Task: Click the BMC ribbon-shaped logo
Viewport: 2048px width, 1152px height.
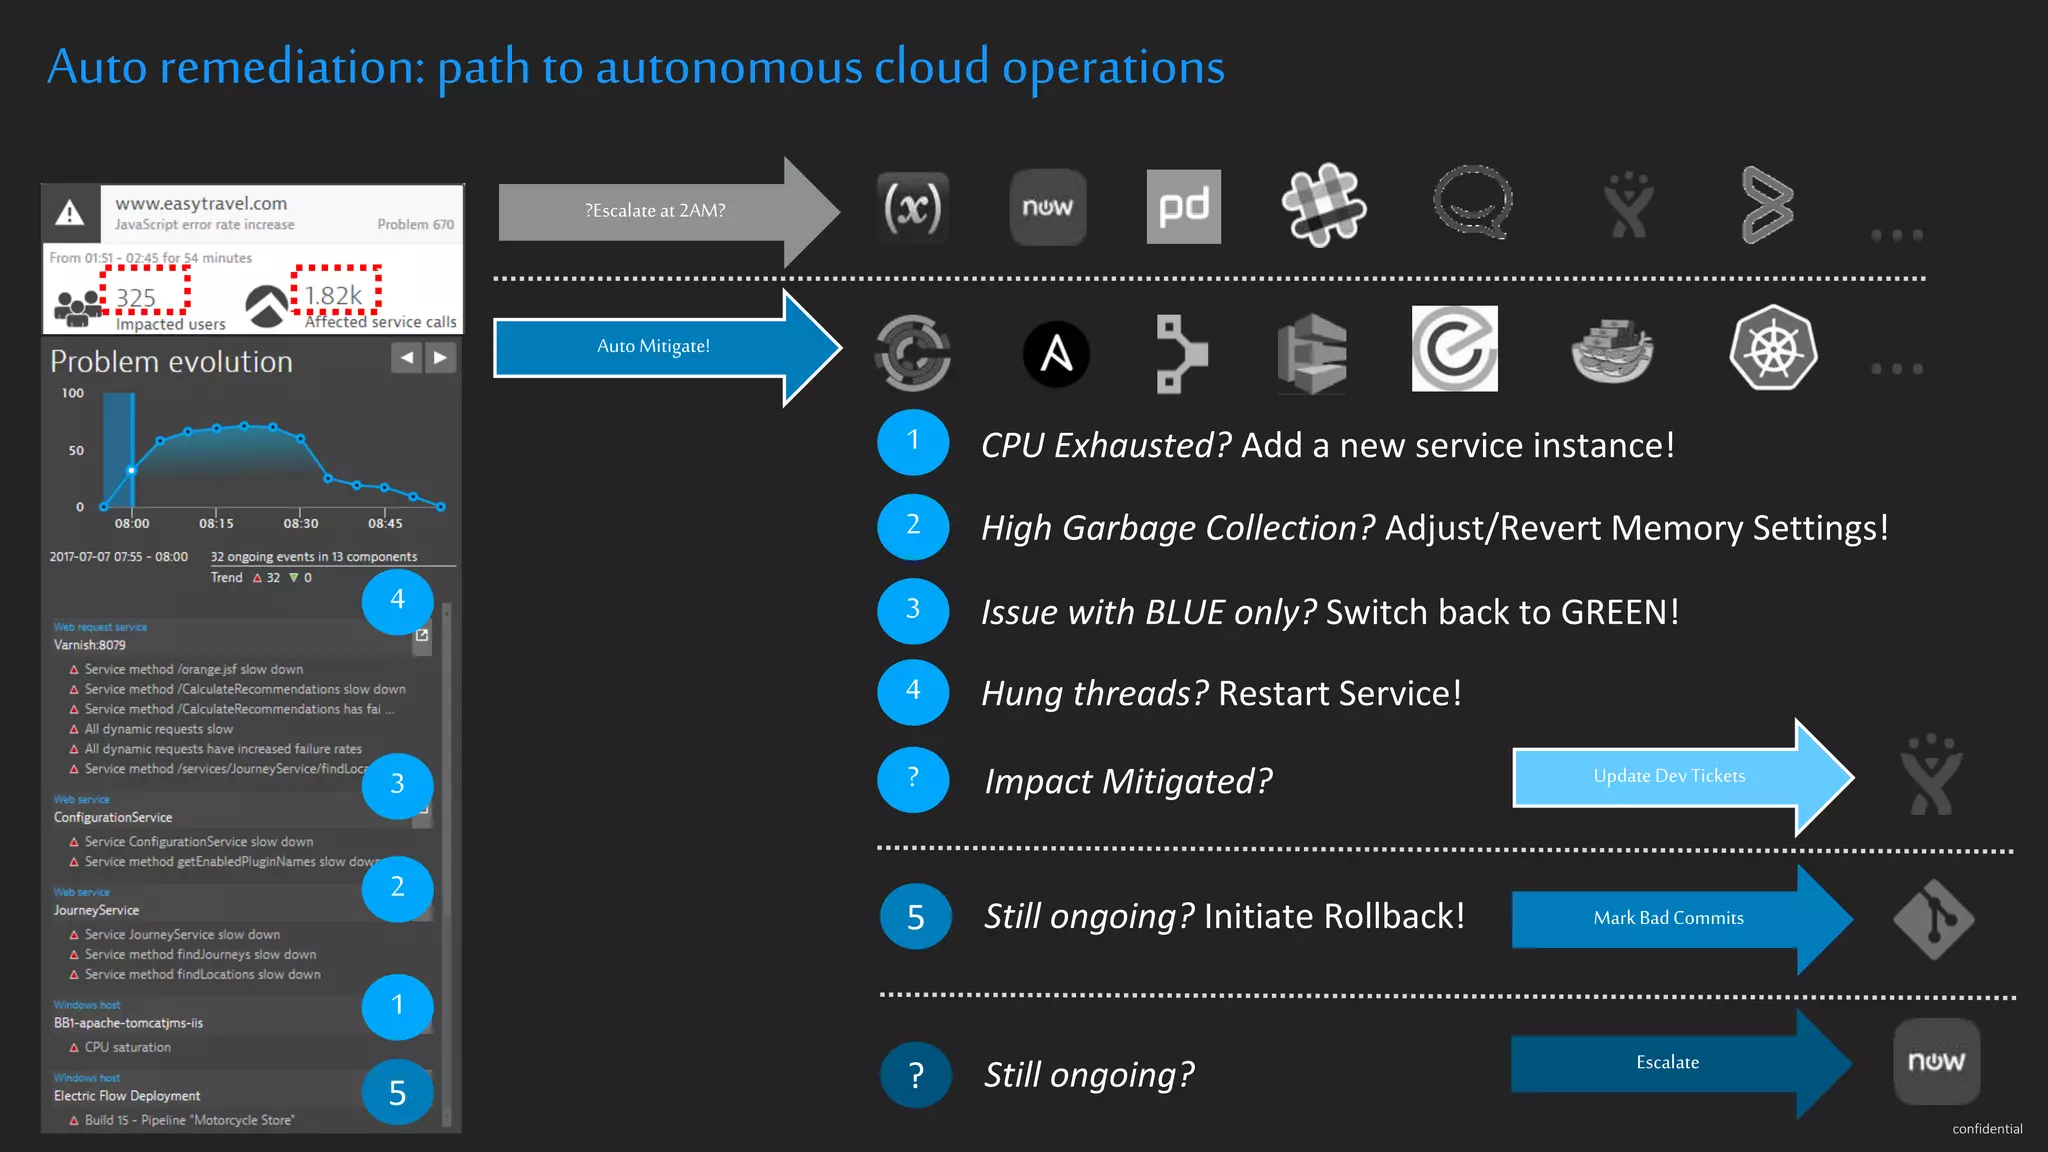Action: [x=1767, y=205]
